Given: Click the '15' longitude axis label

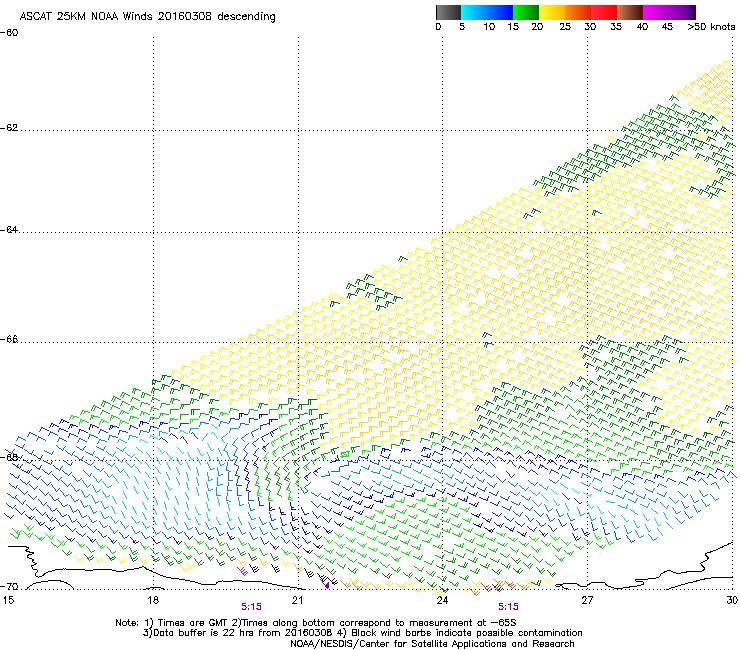Looking at the screenshot, I should 8,600.
